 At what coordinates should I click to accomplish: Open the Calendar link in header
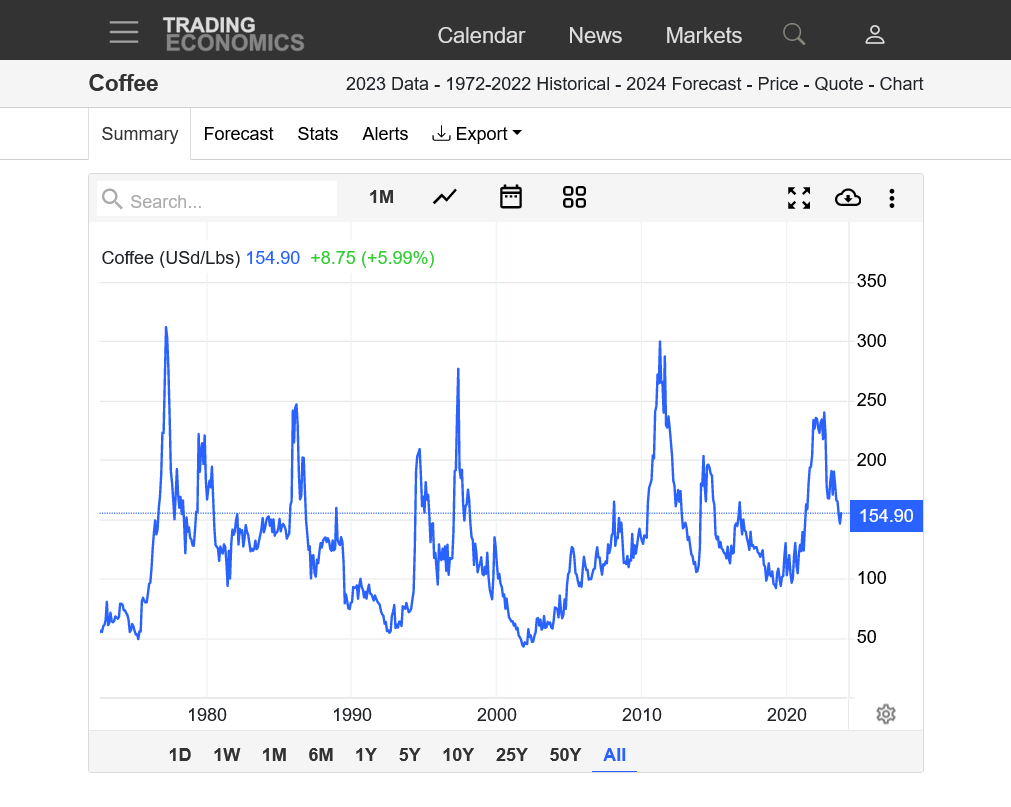coord(481,35)
